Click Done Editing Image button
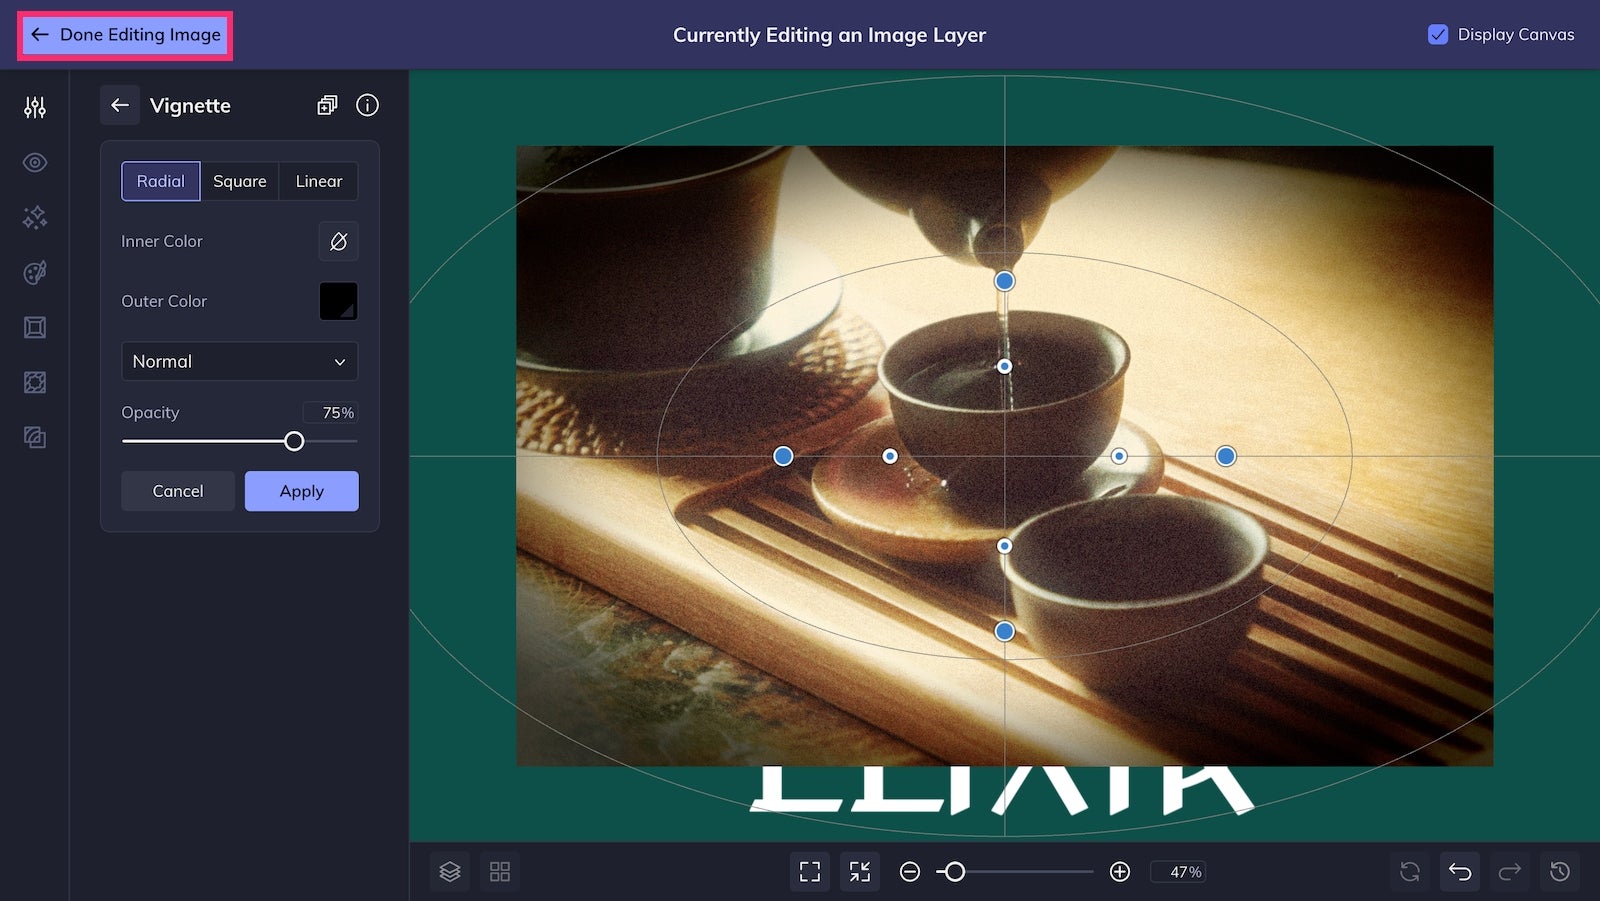This screenshot has width=1600, height=901. (x=125, y=35)
